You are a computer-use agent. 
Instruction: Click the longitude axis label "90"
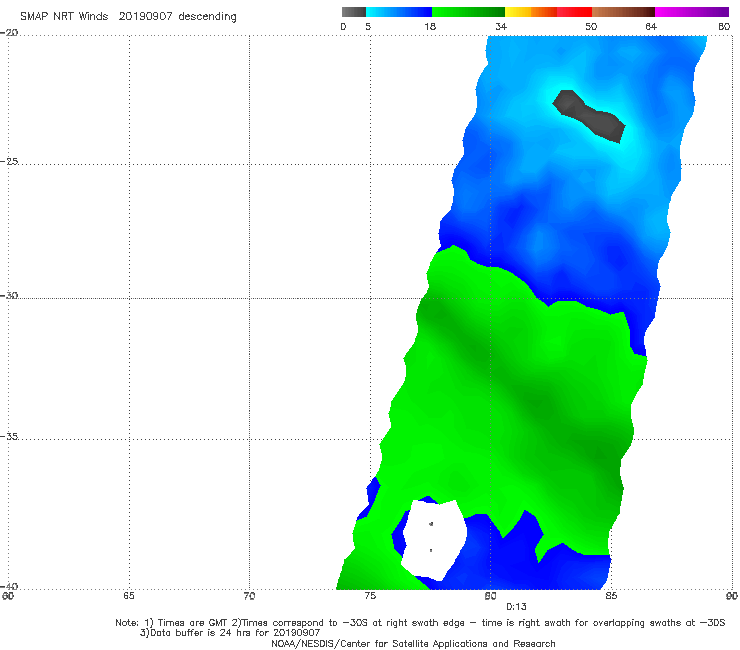732,596
